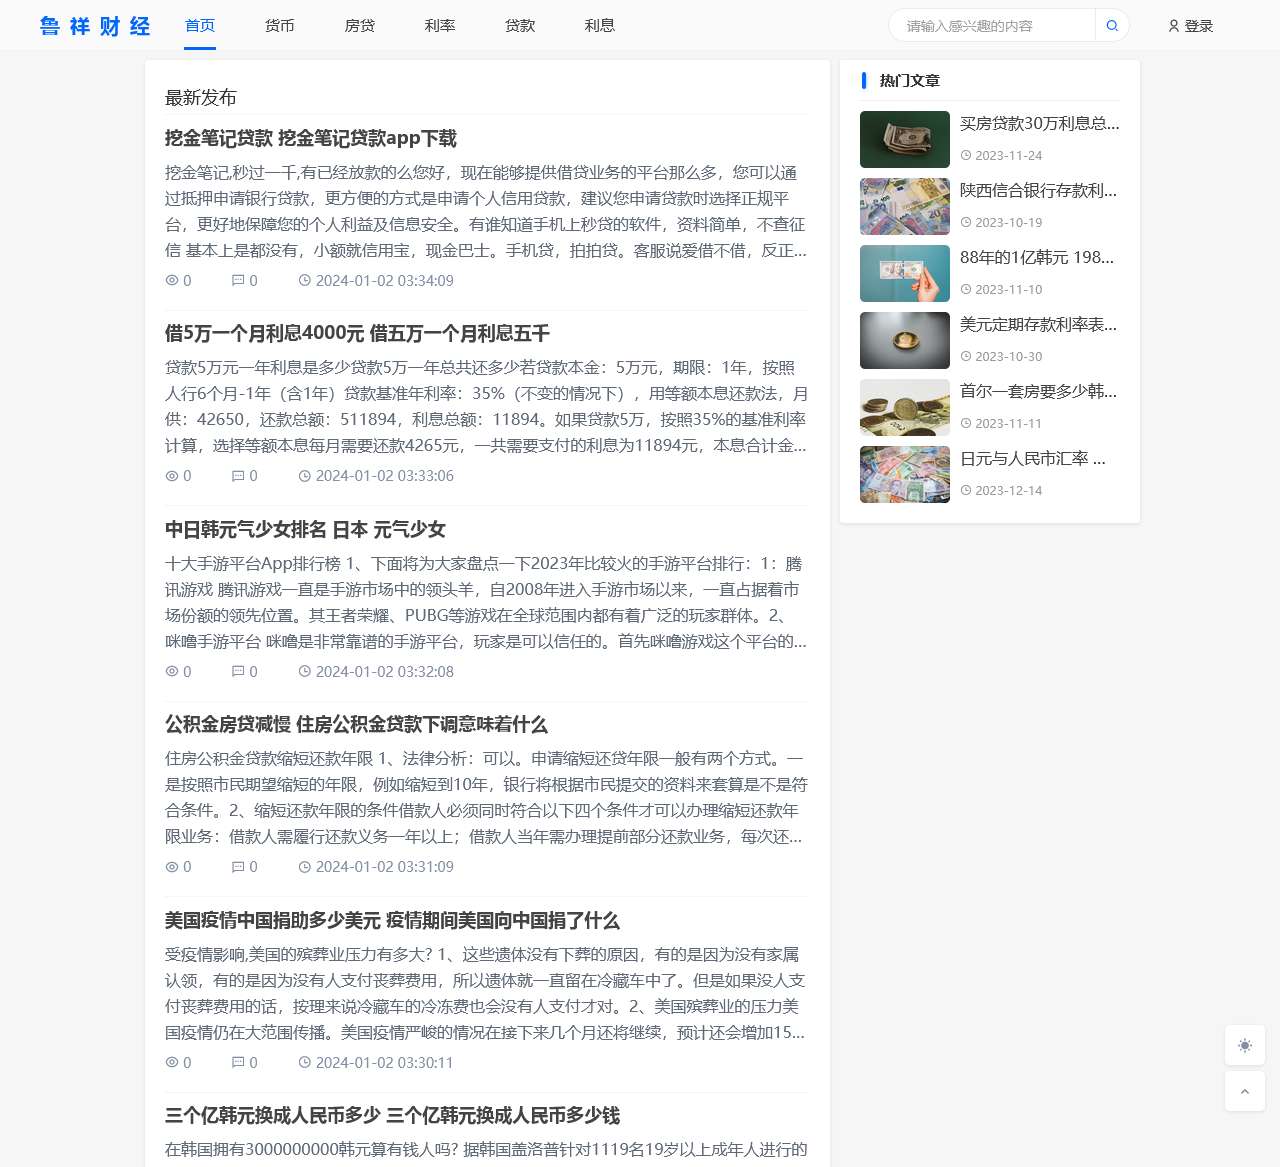The image size is (1280, 1167).
Task: Open article 三个亿韩元换成人民币多少
Action: pos(392,1116)
